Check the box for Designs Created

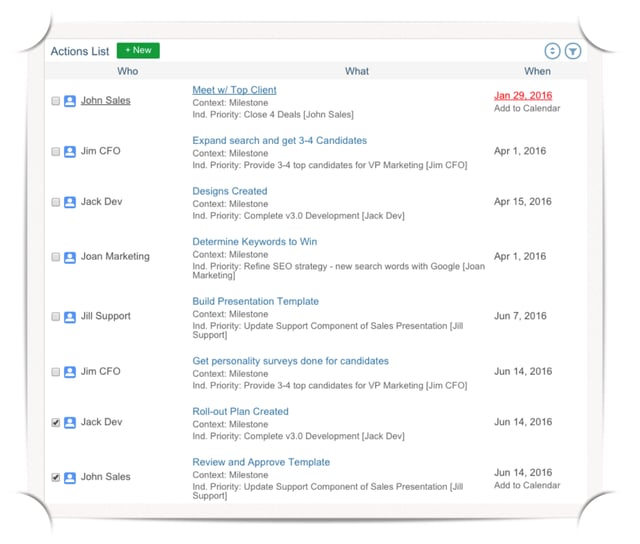click(56, 202)
